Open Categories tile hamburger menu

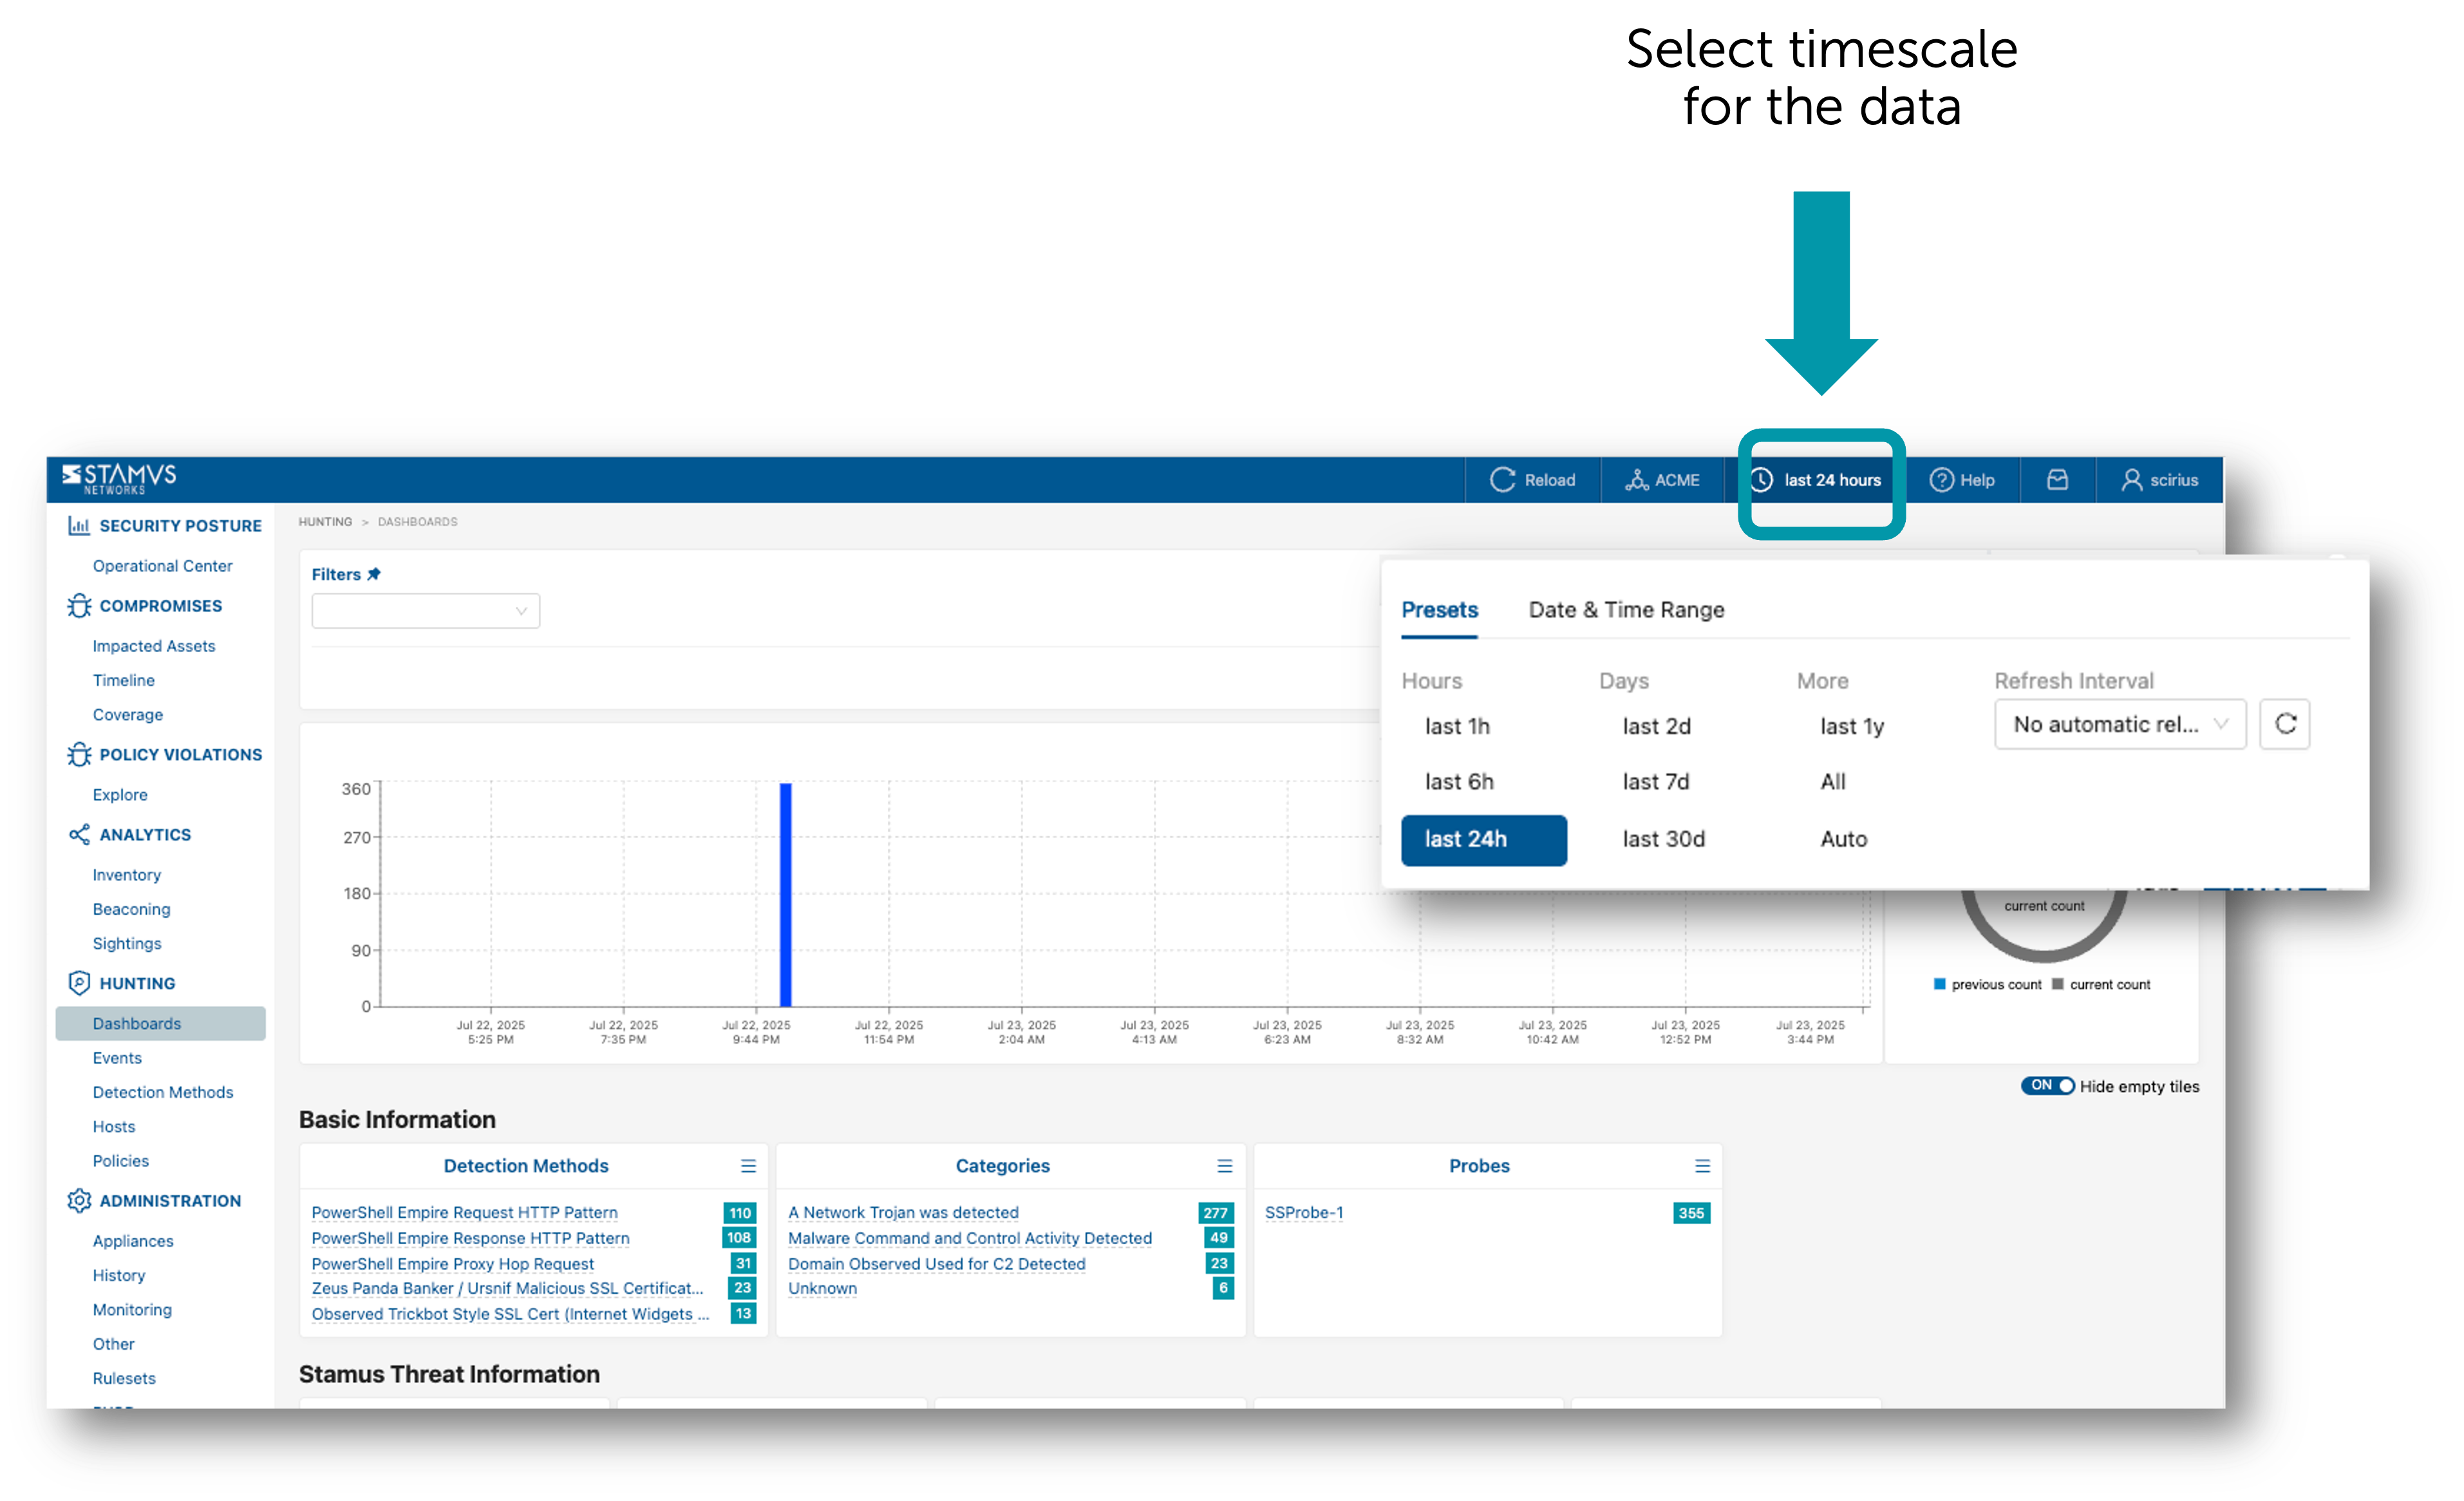[1224, 1166]
